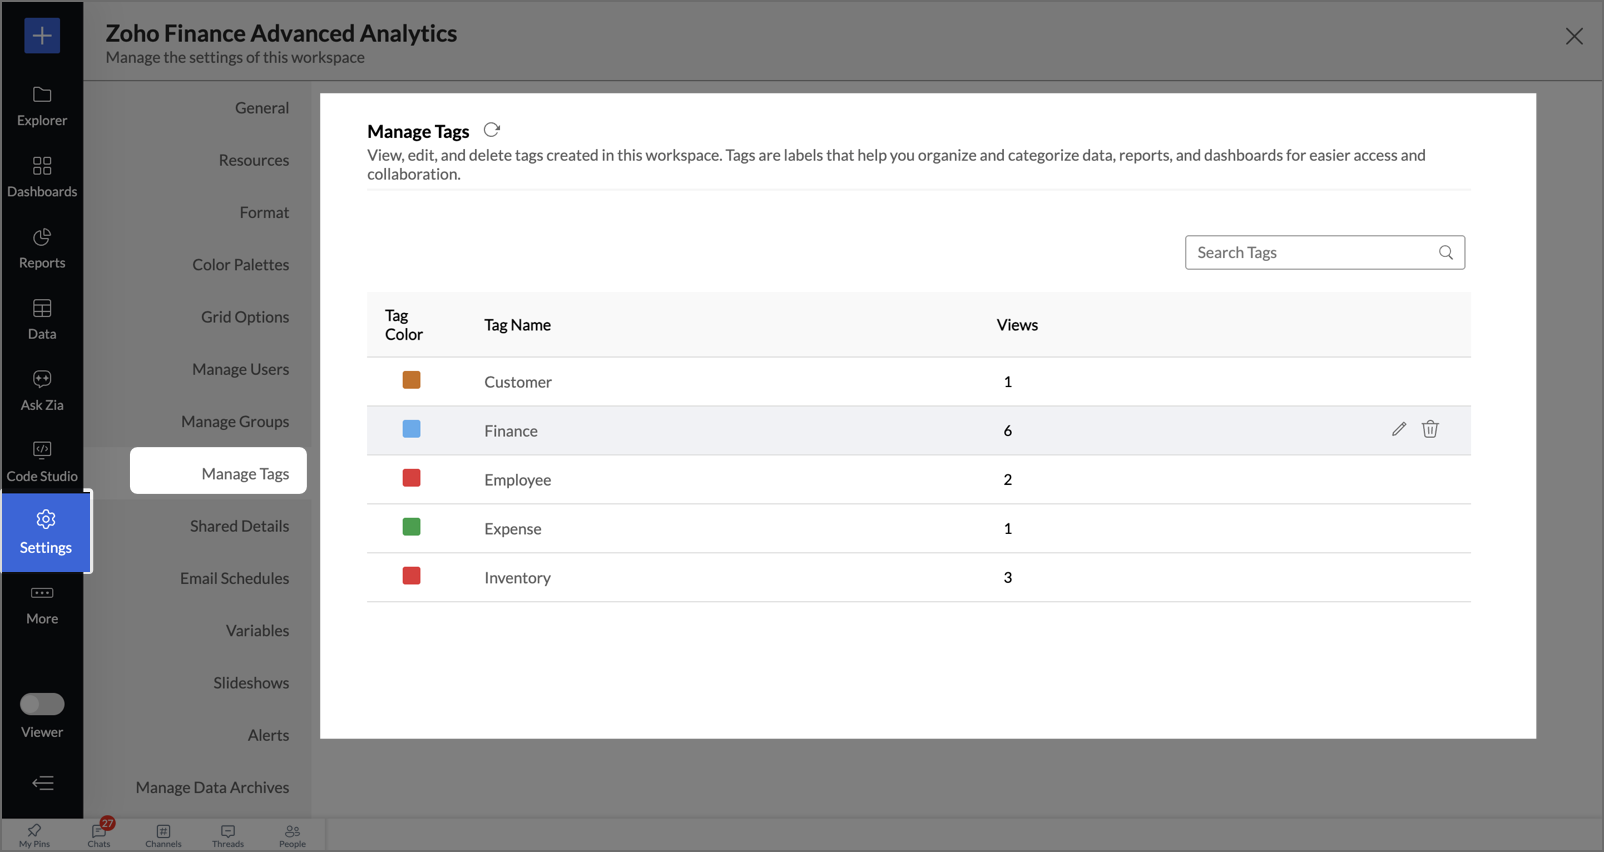Screen dimensions: 1604x852
Task: Delete the Finance tag using trash icon
Action: [1430, 429]
